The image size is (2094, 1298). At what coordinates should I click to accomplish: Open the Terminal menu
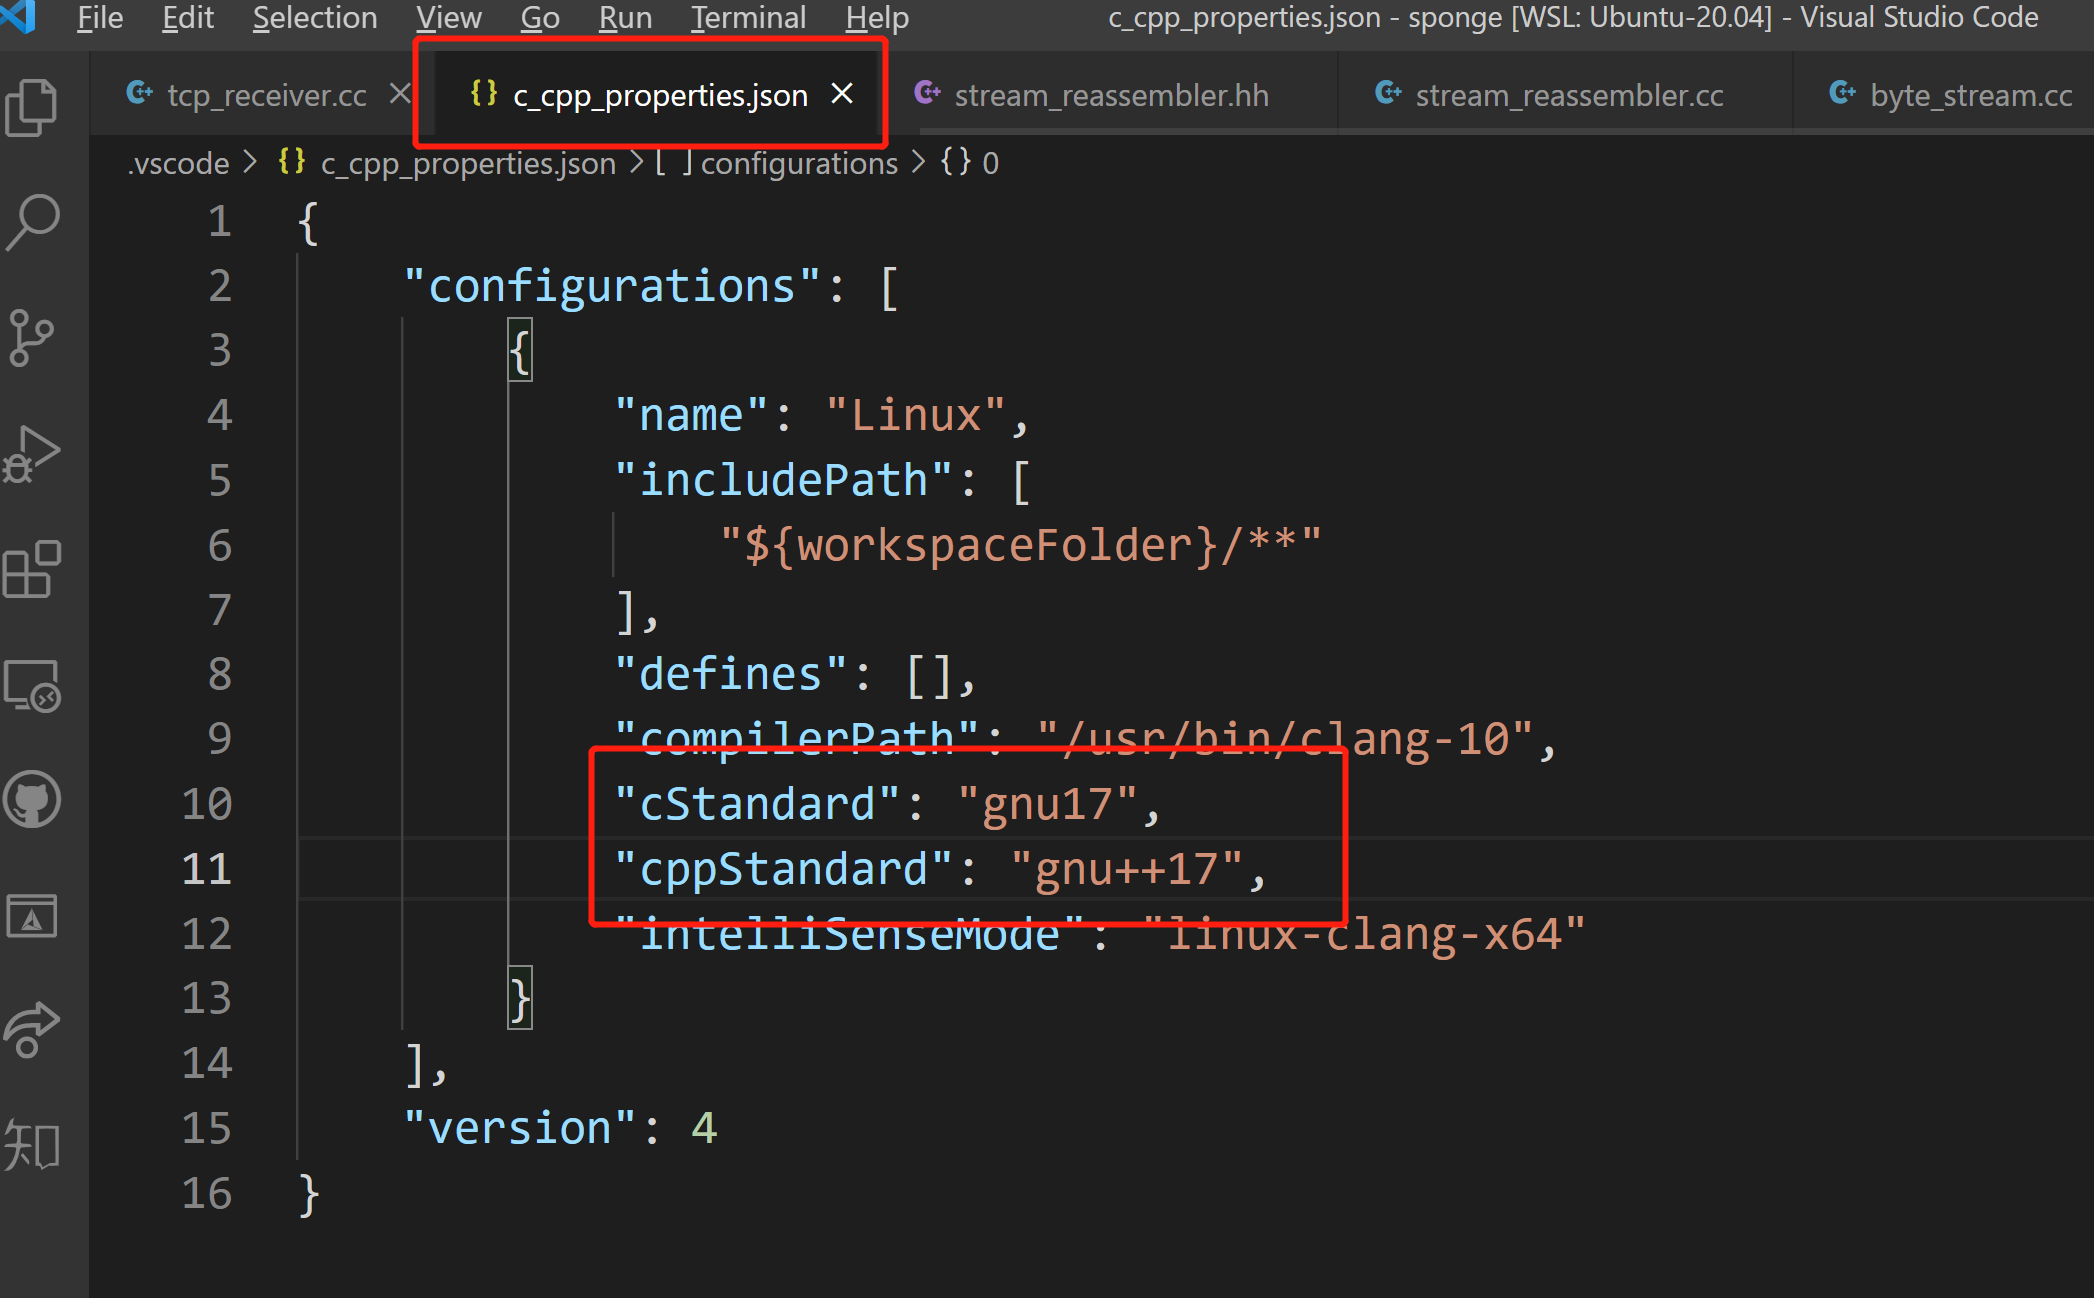(748, 18)
